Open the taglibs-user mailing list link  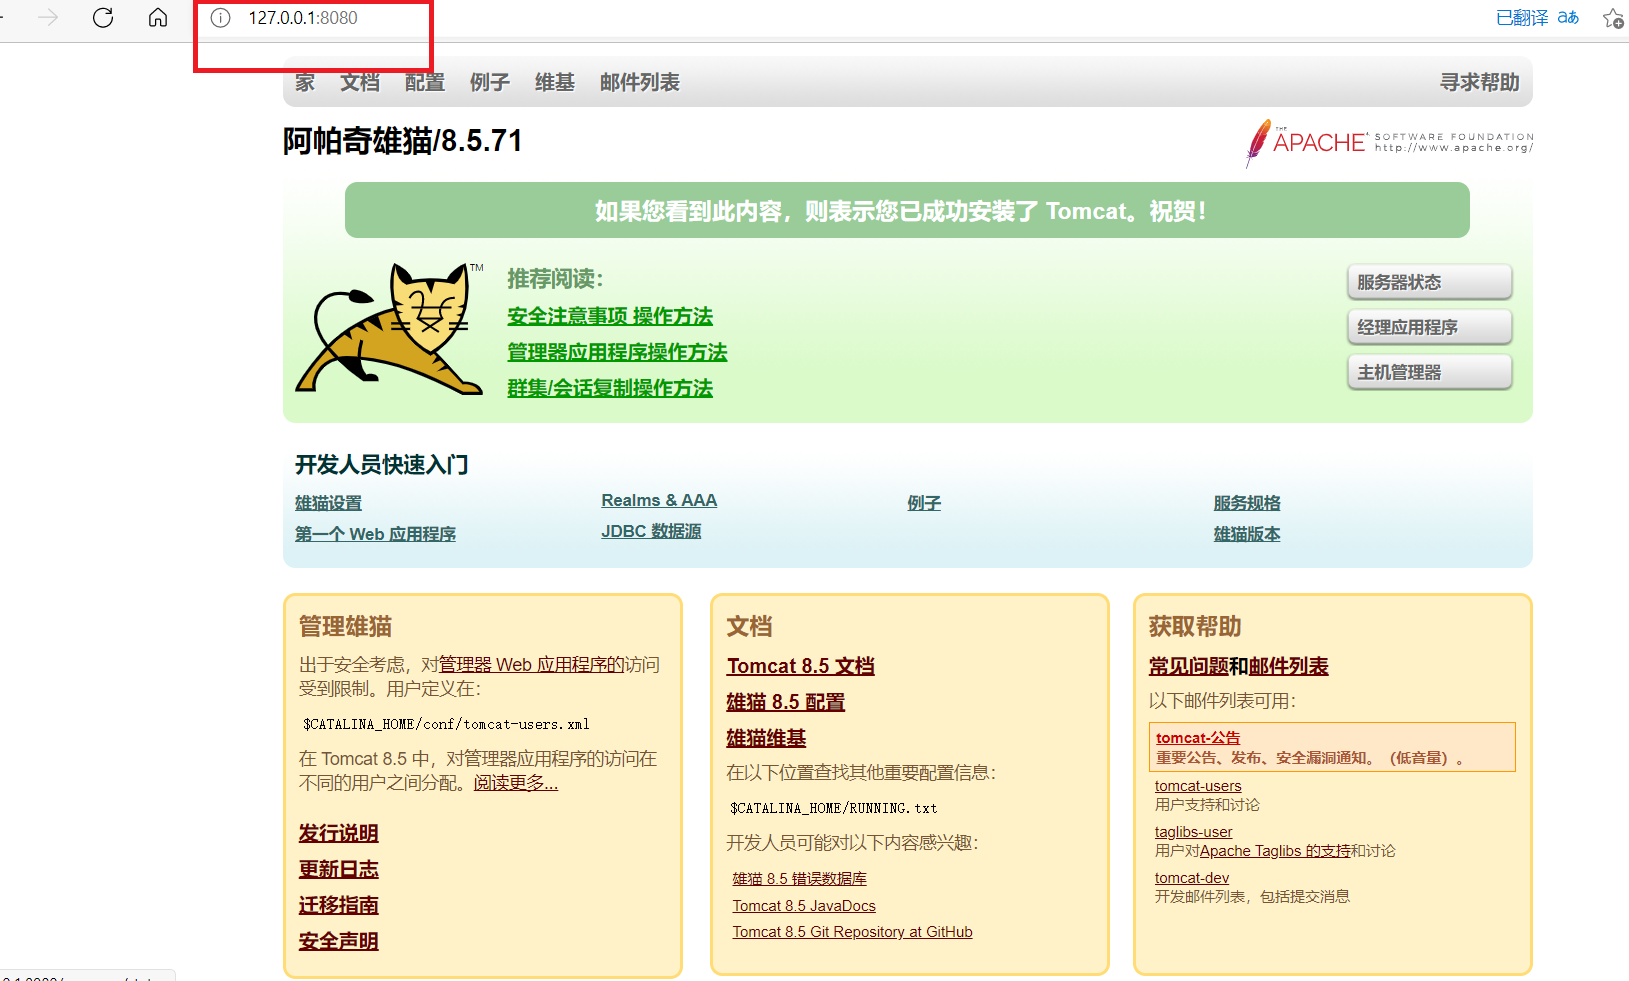1194,832
